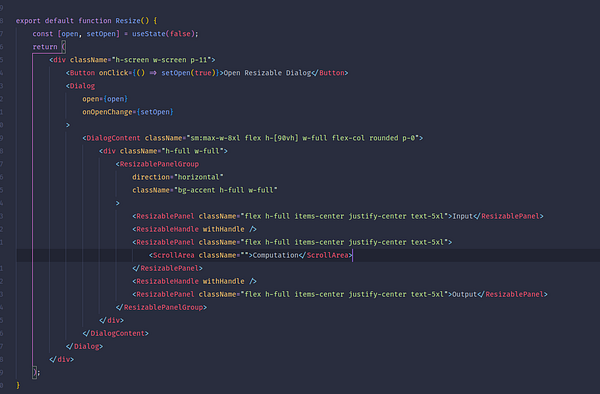This screenshot has height=394, width=600.
Task: Click the export keyword
Action: pyautogui.click(x=28, y=21)
